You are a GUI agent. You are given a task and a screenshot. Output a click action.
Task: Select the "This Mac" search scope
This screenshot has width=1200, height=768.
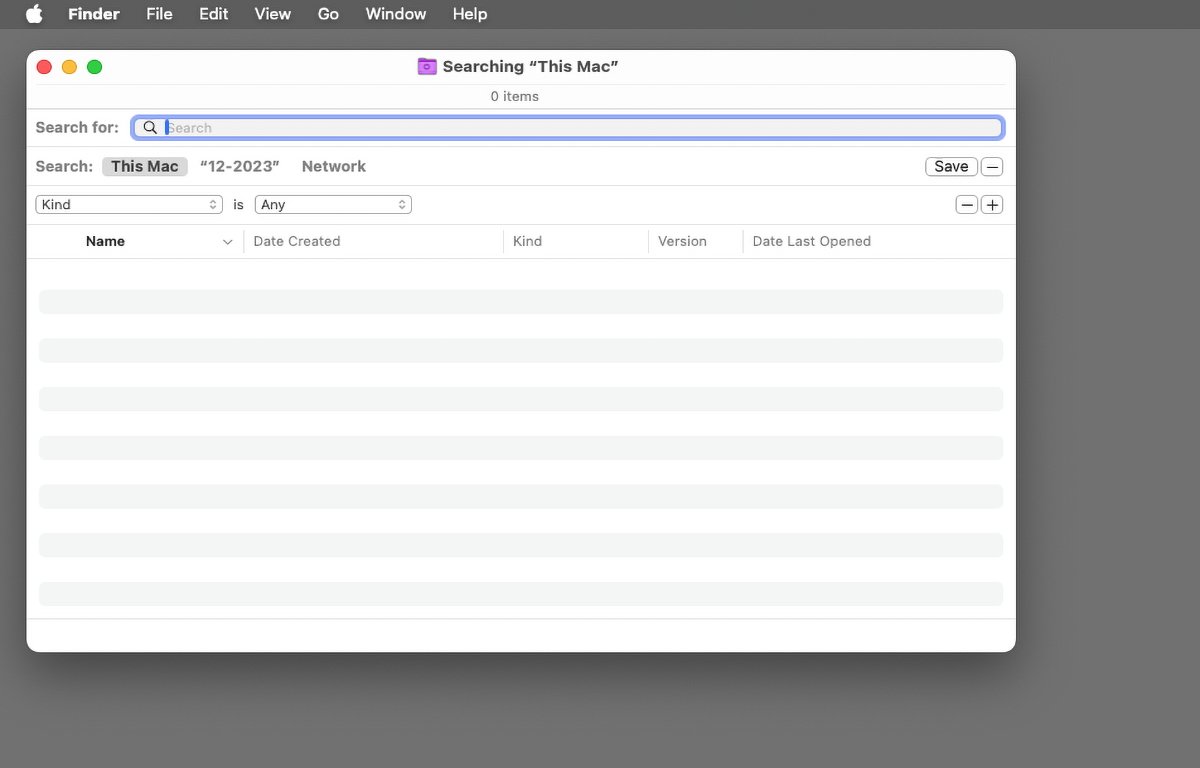click(144, 167)
